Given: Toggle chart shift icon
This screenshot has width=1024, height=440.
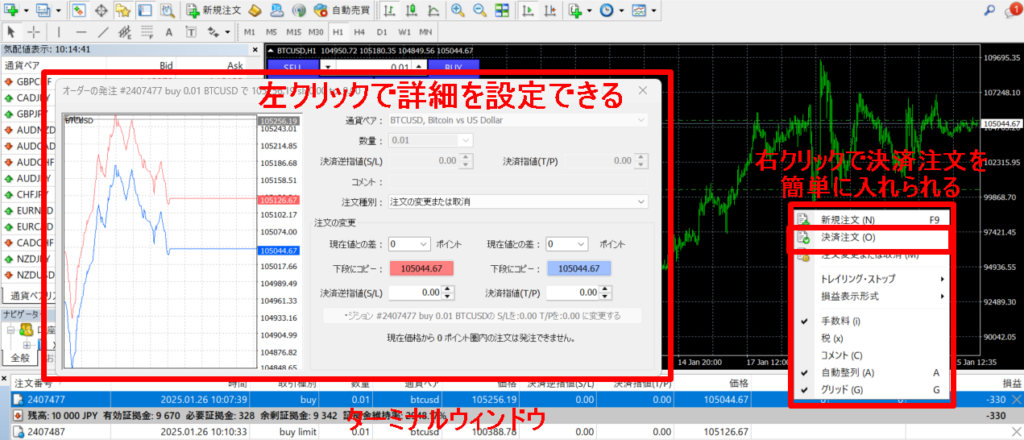Looking at the screenshot, I should pos(552,10).
